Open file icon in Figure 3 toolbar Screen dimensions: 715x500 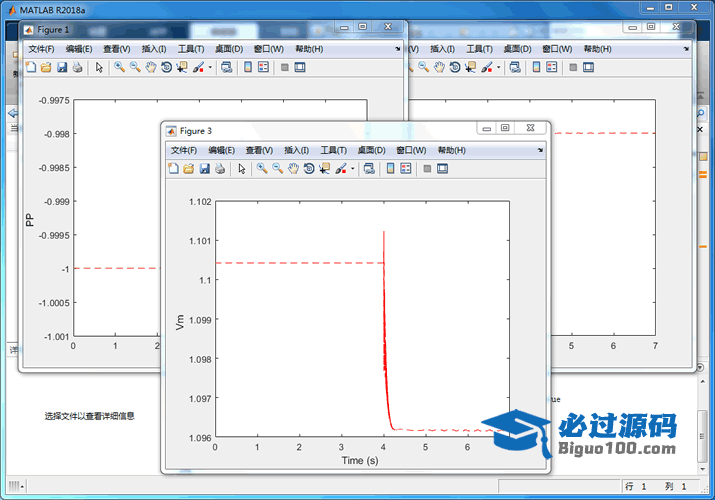(189, 169)
